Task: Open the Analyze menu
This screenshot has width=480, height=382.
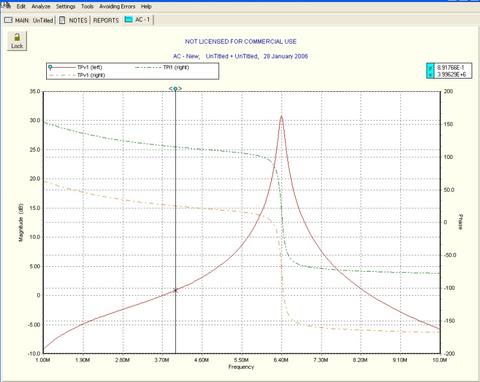Action: (x=41, y=6)
